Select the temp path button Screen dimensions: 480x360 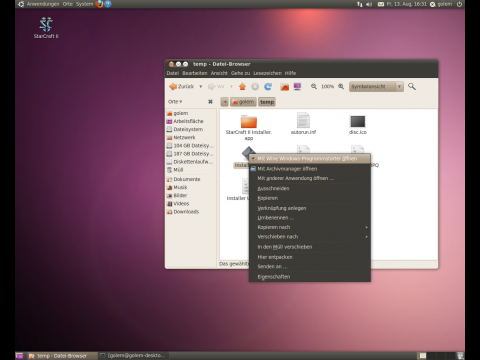pyautogui.click(x=267, y=102)
